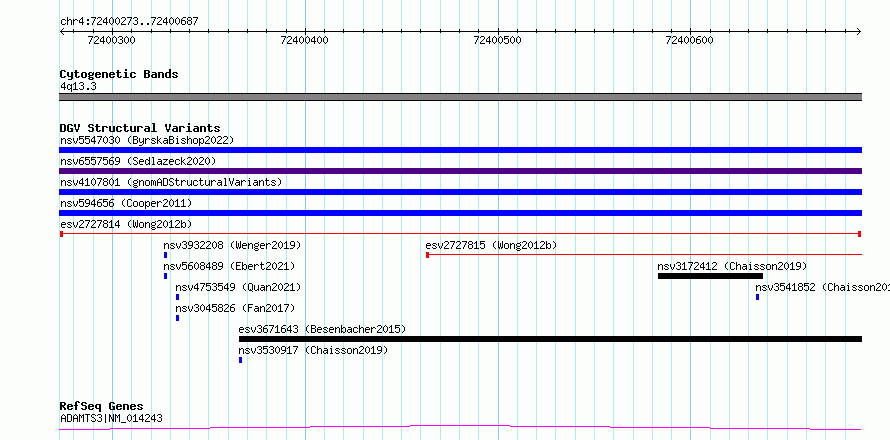
Task: Click the DGV Structural Variants track title
Action: click(x=140, y=128)
